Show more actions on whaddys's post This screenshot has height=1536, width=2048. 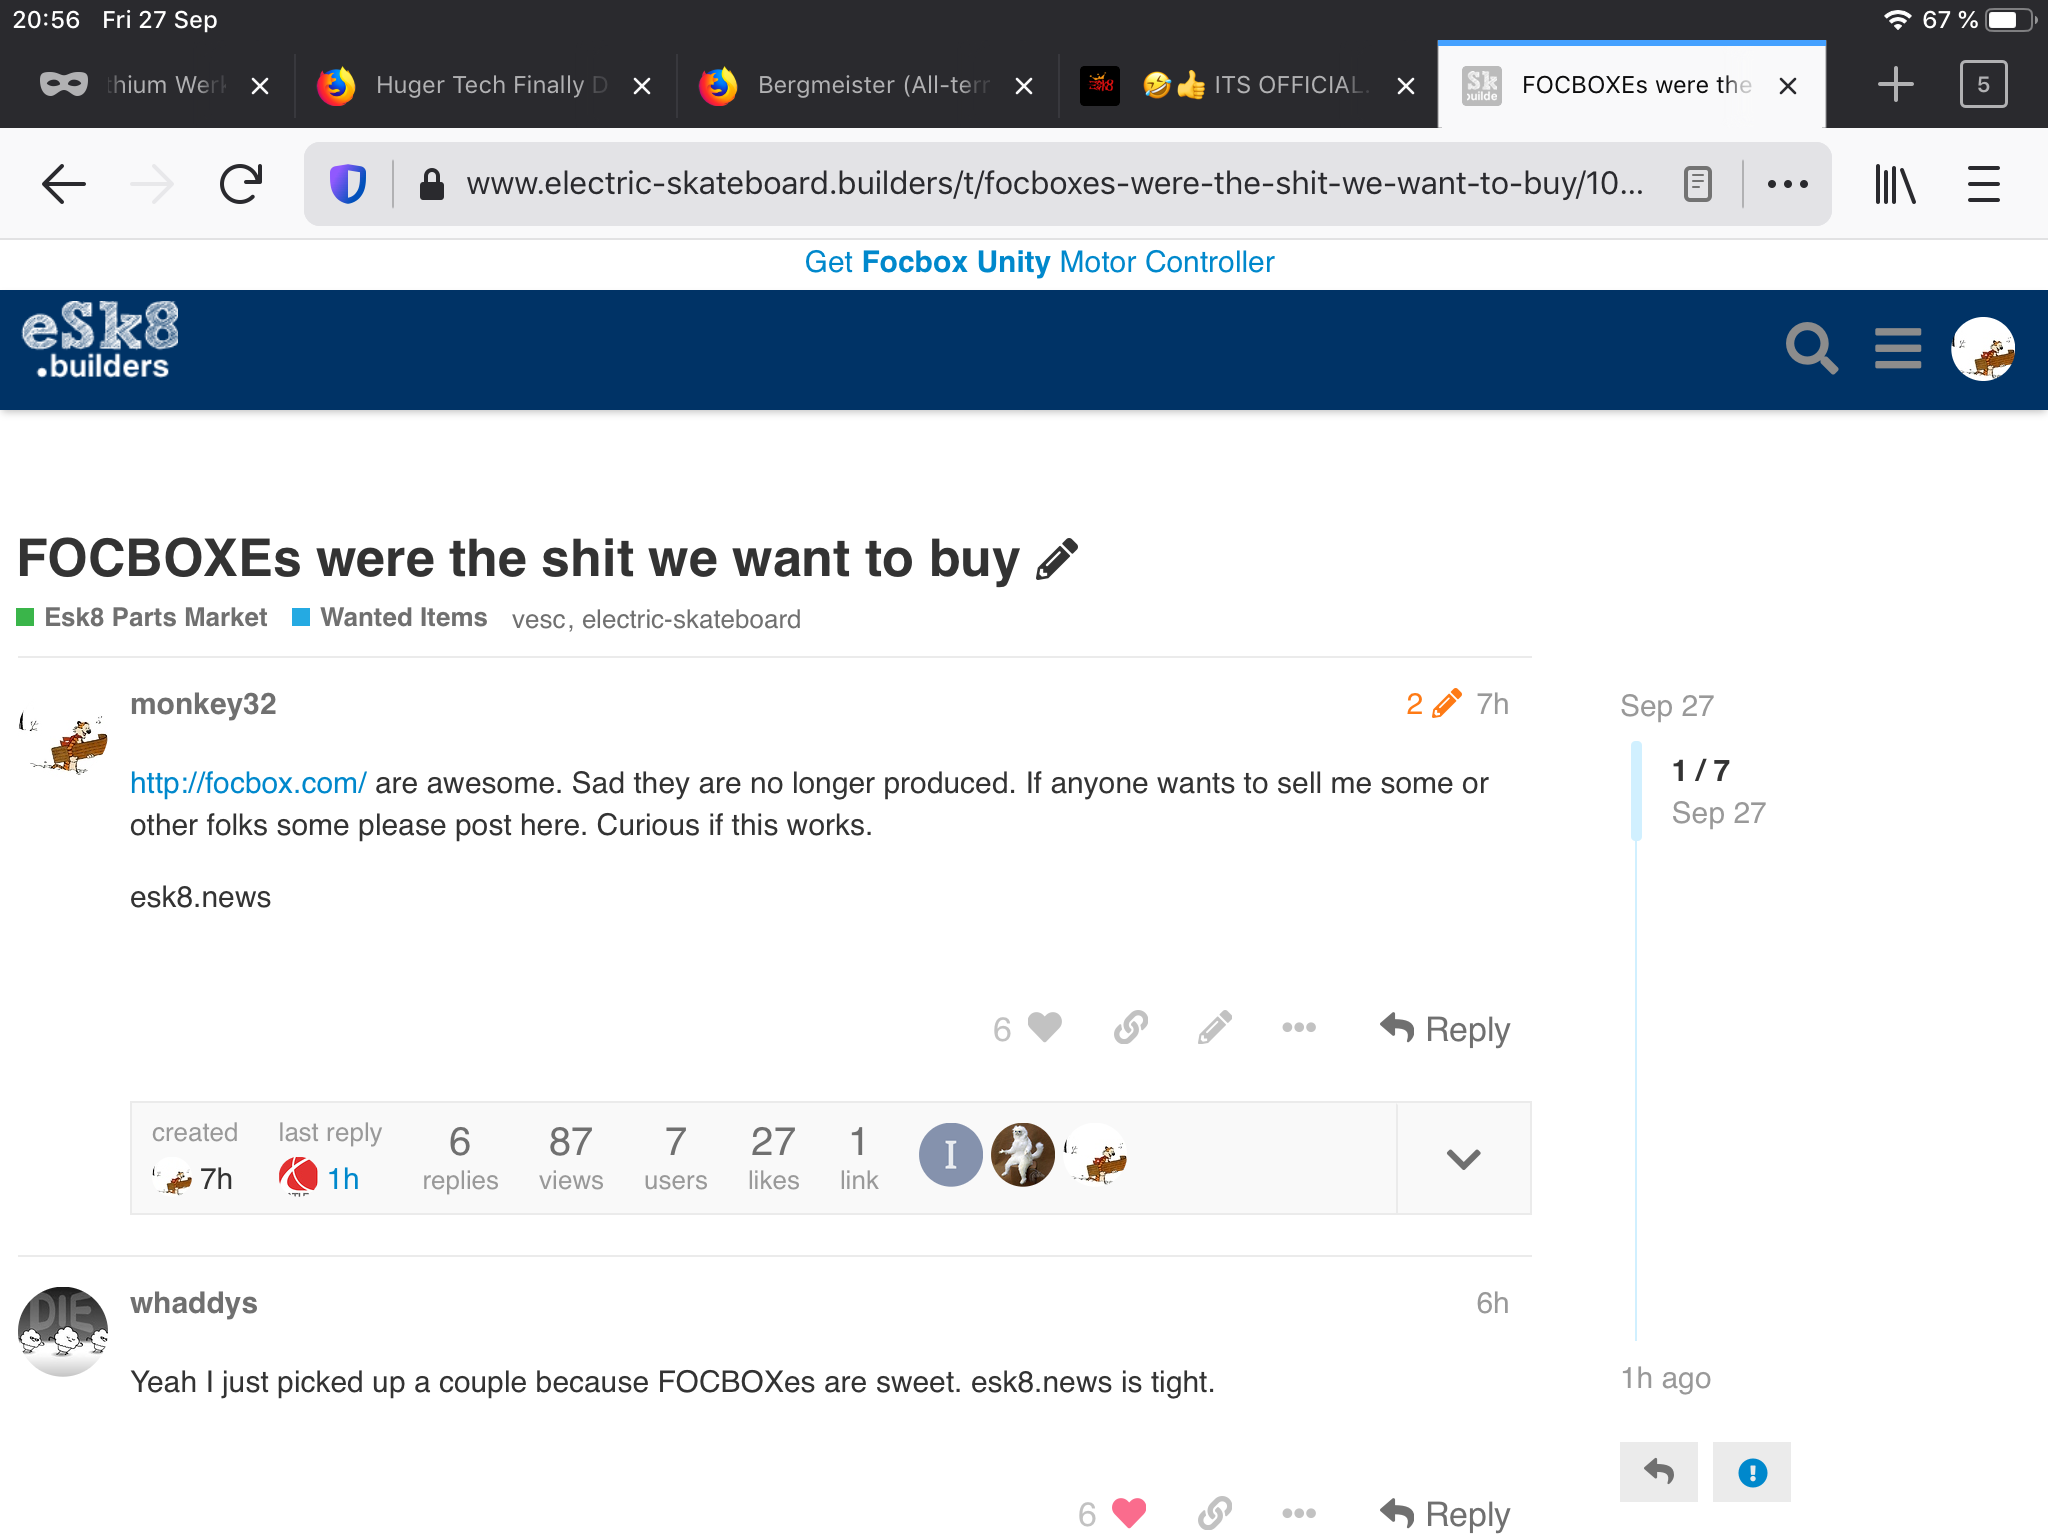coord(1299,1513)
